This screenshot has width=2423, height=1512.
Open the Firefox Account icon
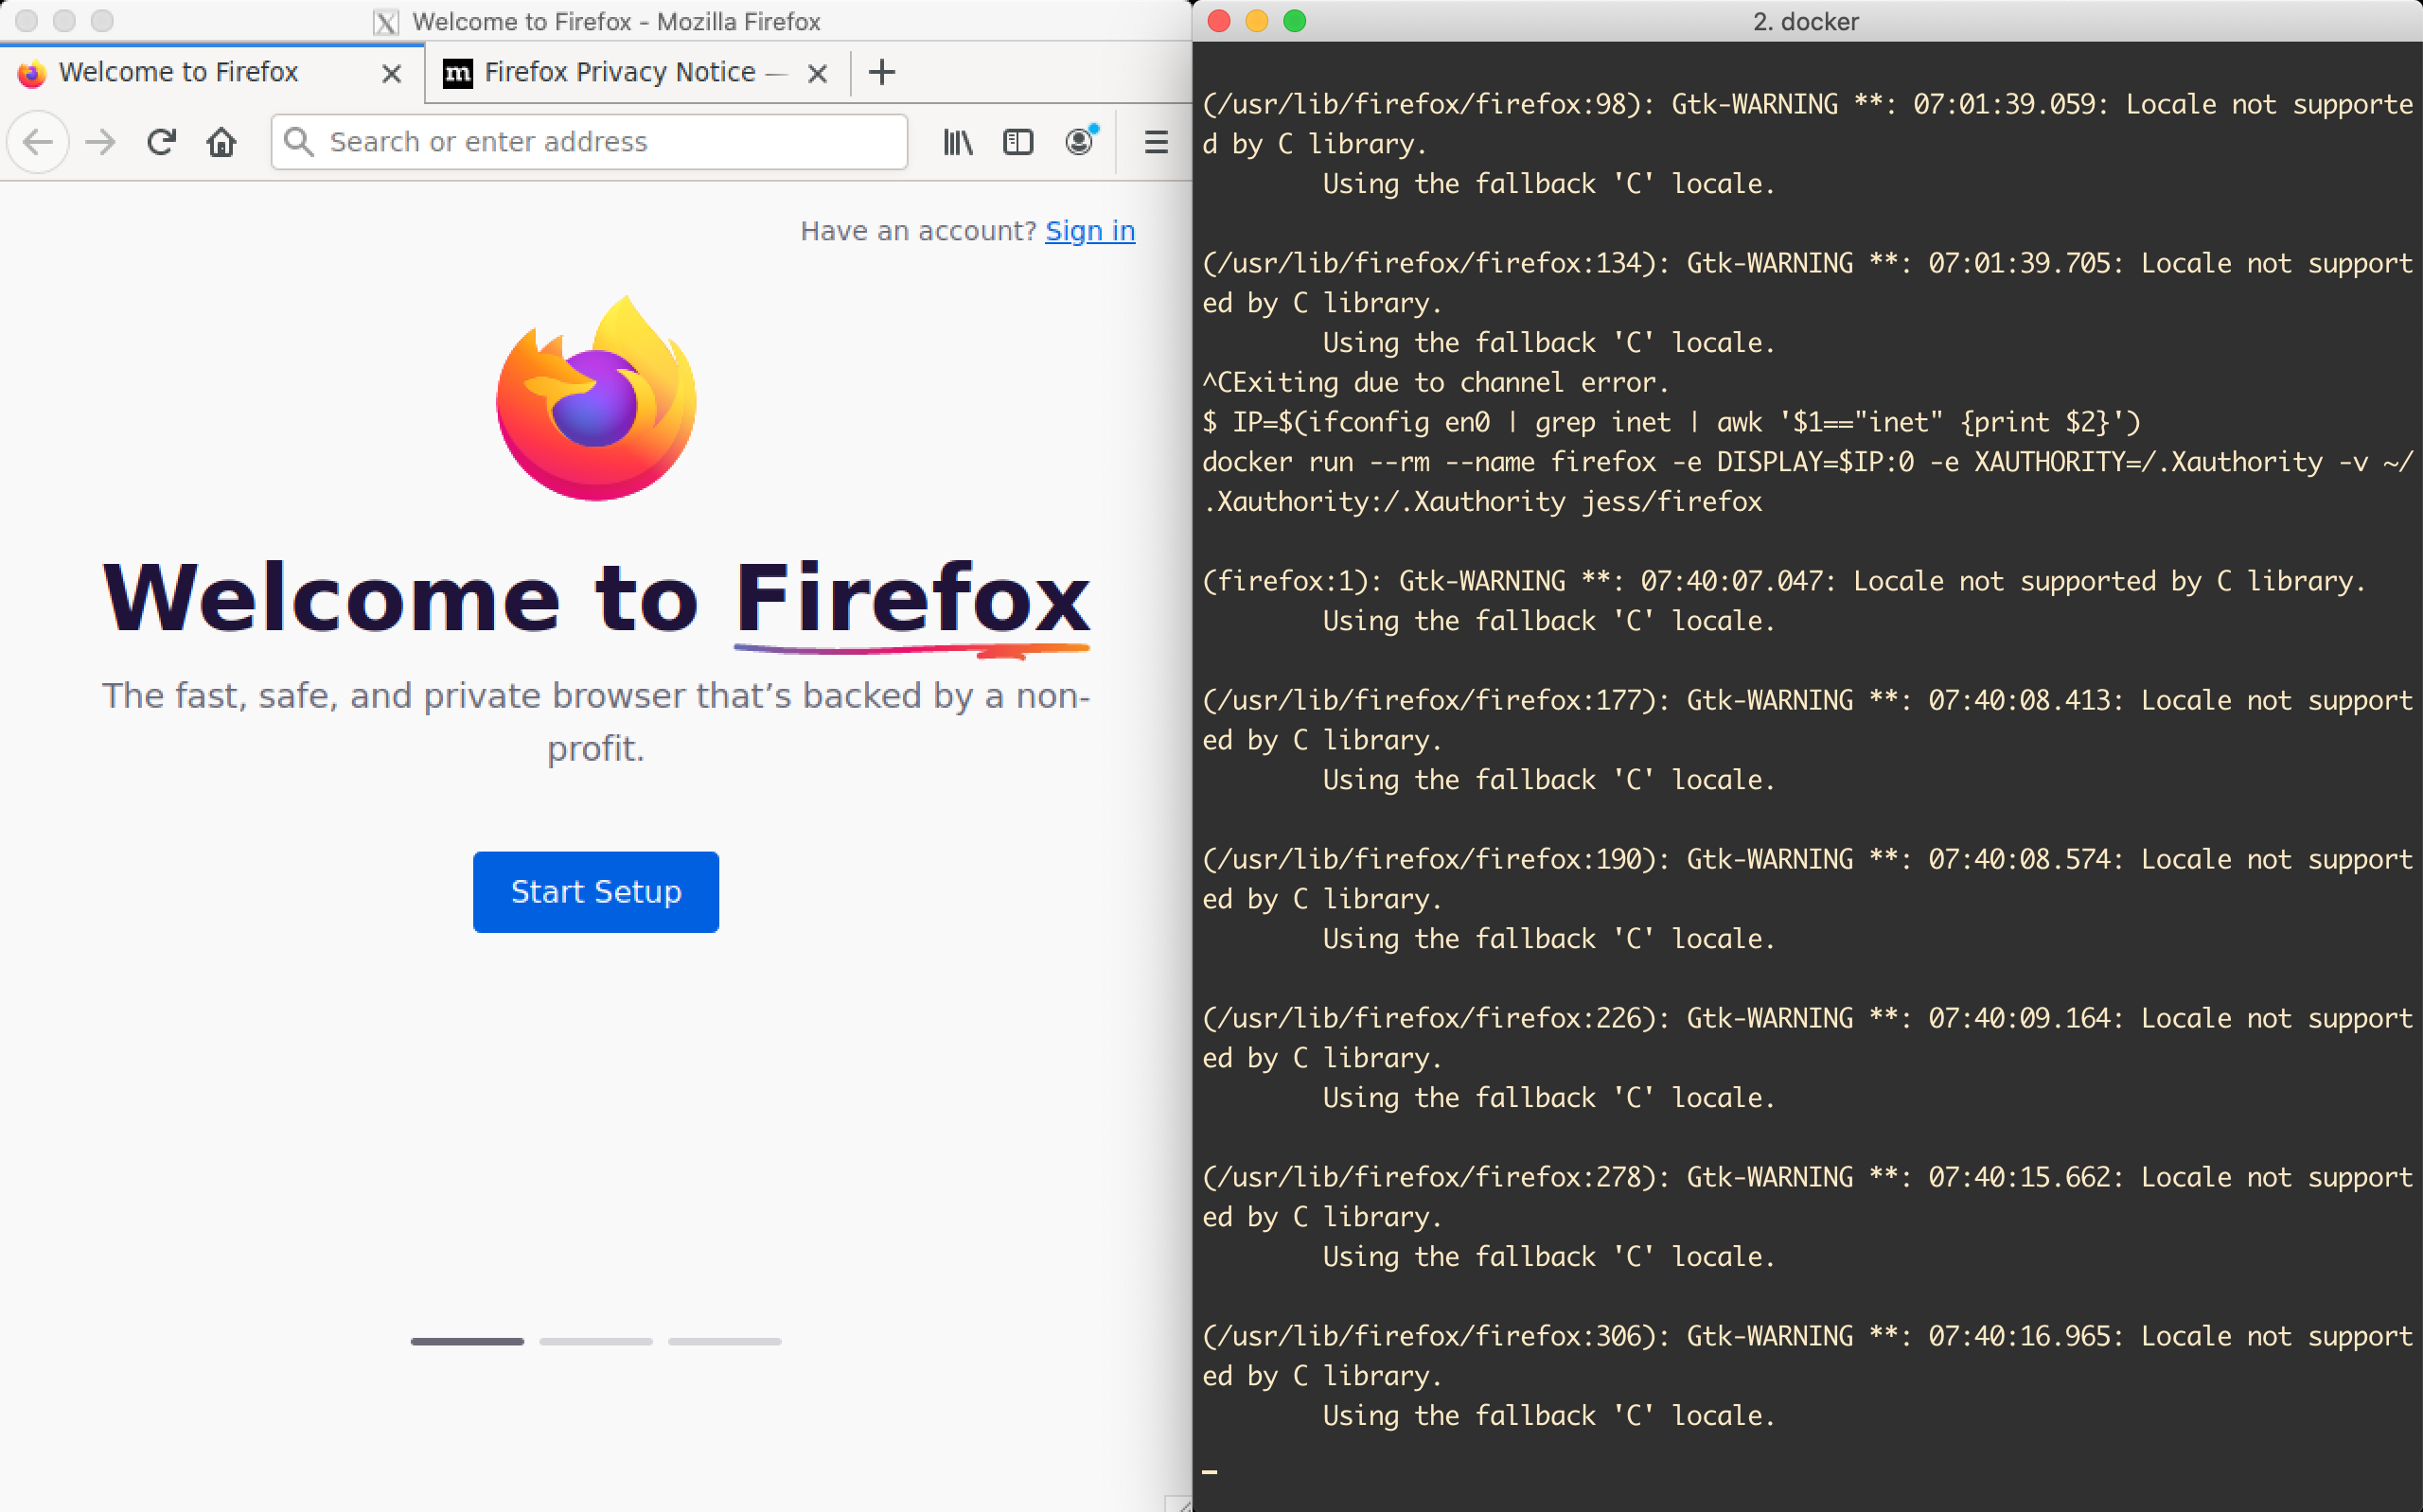click(1079, 142)
